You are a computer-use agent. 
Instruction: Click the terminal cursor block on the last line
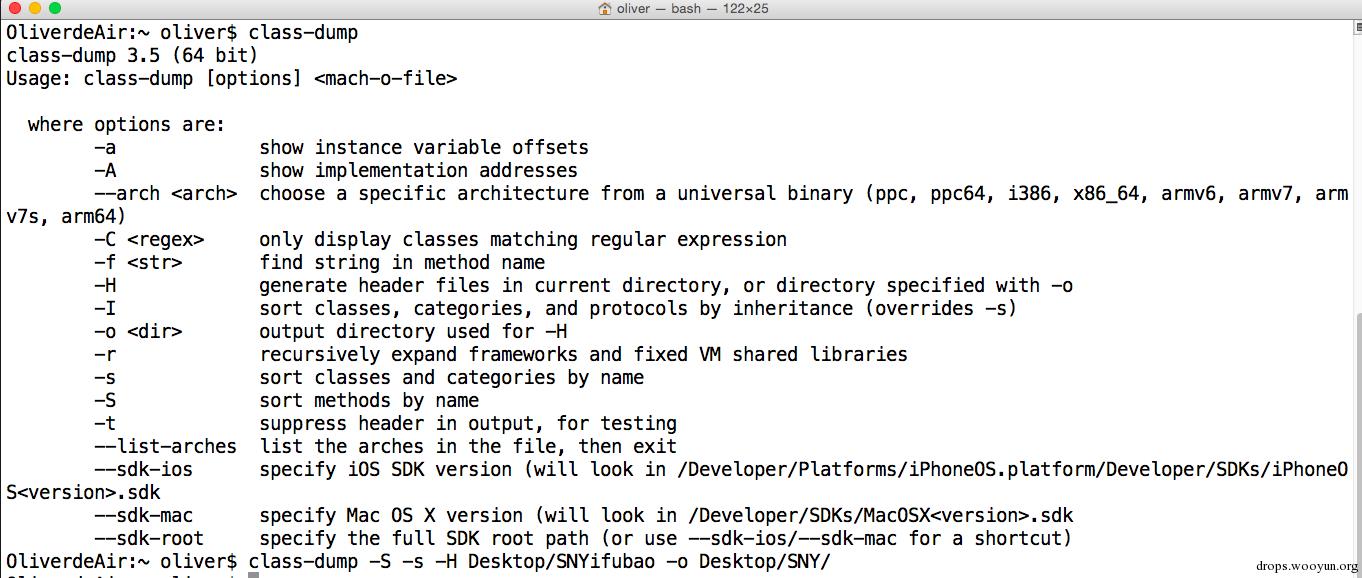(254, 574)
